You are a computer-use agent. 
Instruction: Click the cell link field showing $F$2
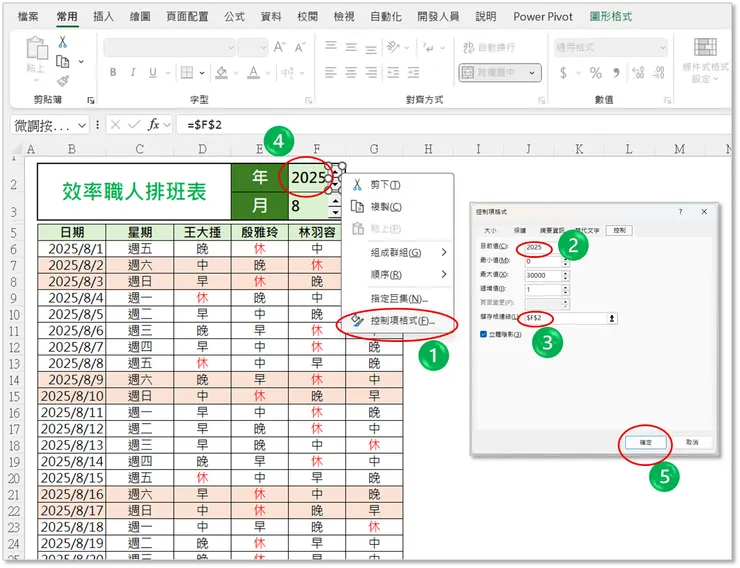565,318
